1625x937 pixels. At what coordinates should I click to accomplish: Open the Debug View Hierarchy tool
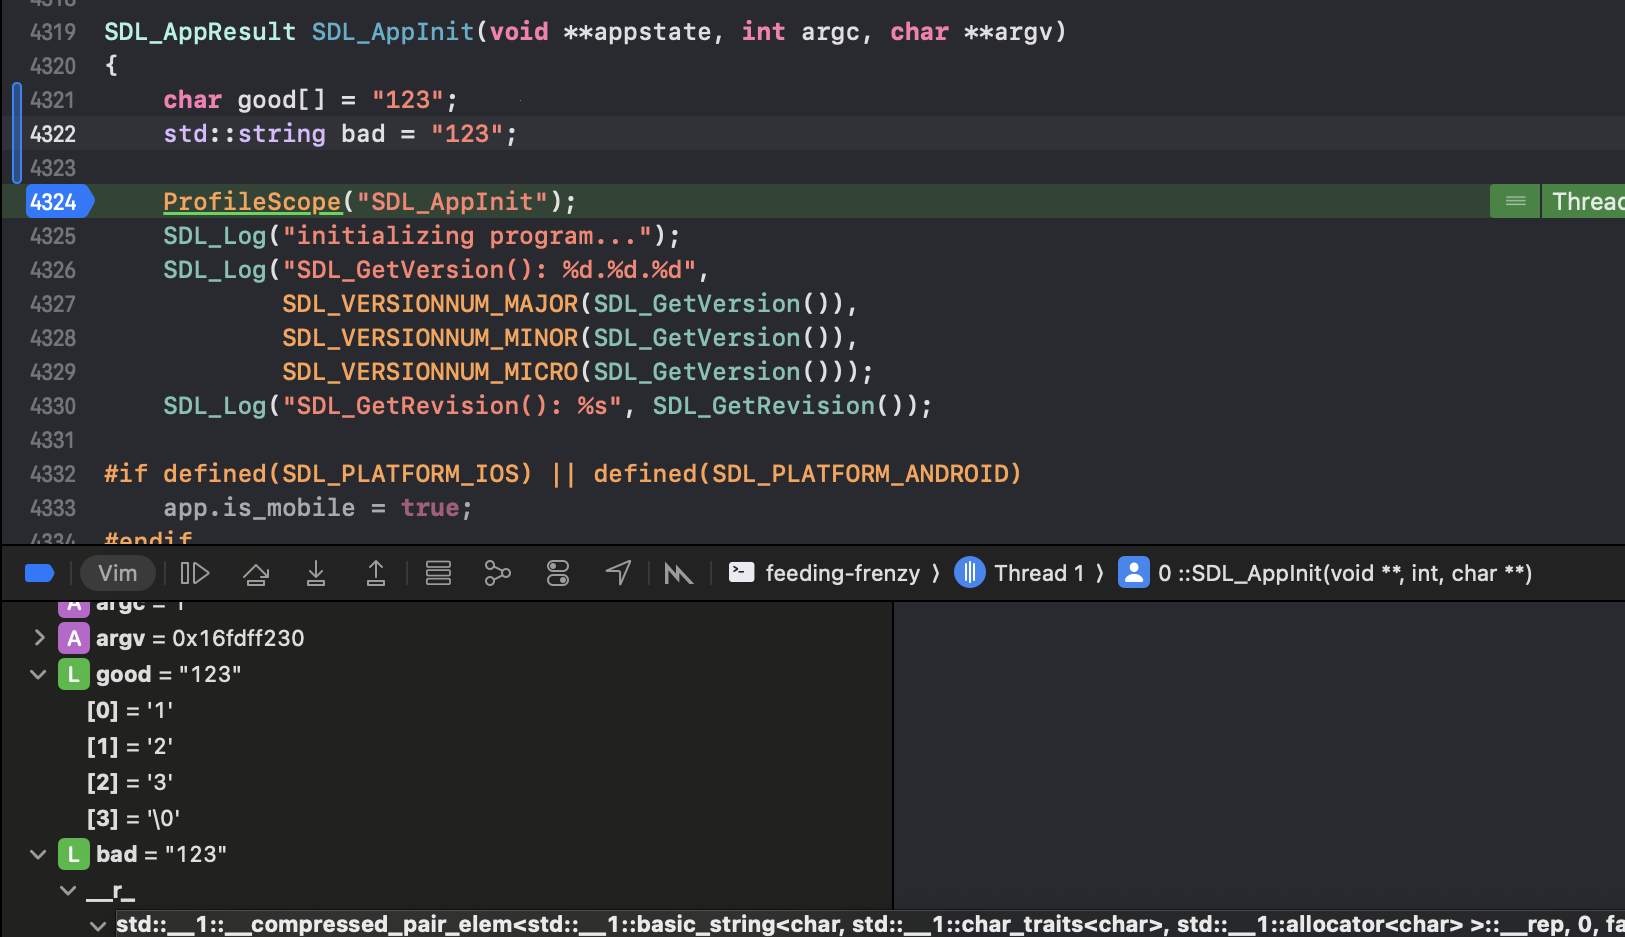[438, 573]
